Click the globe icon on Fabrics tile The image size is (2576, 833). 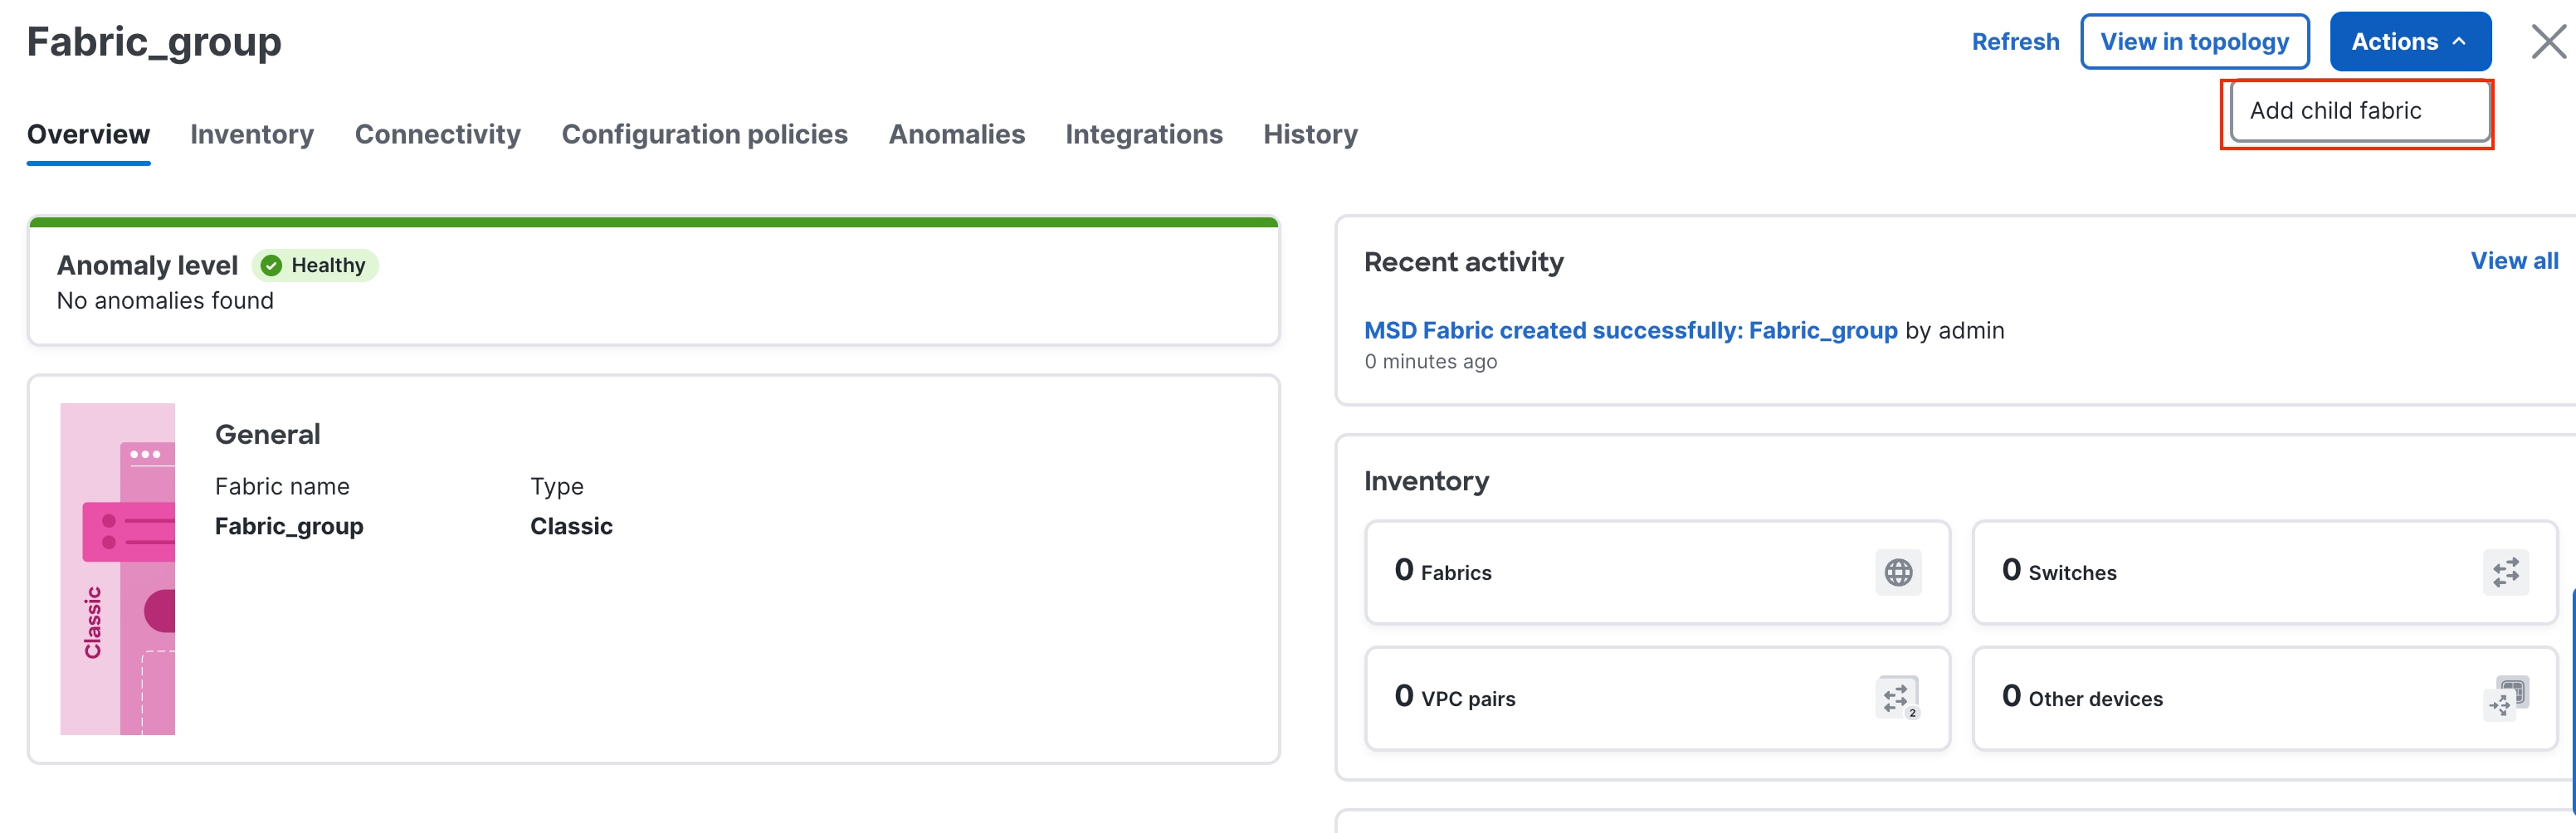pos(1897,572)
